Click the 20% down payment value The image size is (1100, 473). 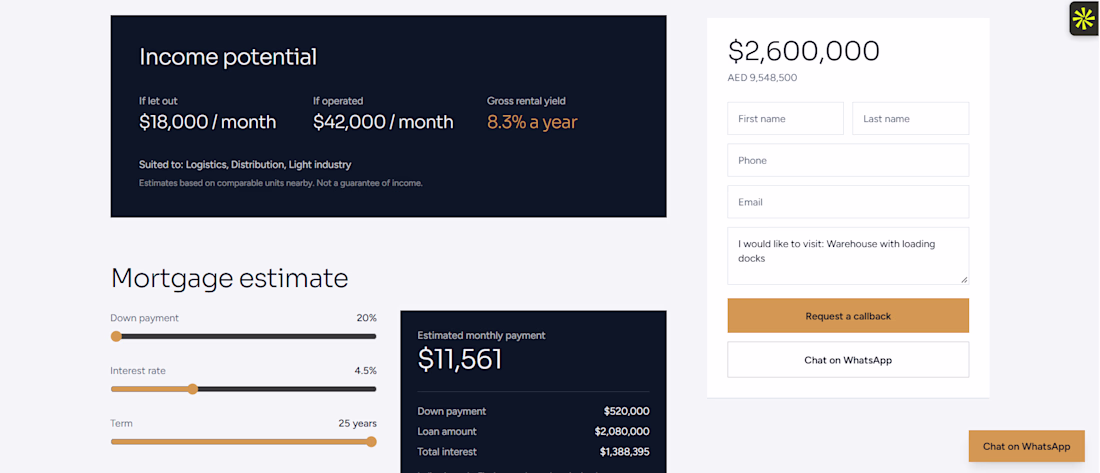(x=366, y=318)
